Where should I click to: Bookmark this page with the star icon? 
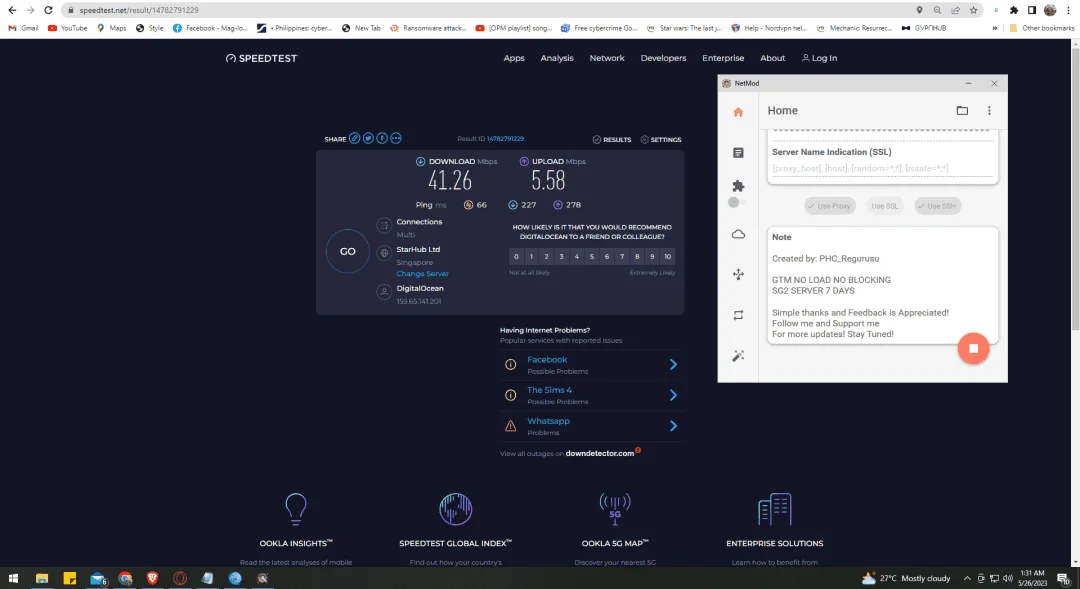click(973, 10)
